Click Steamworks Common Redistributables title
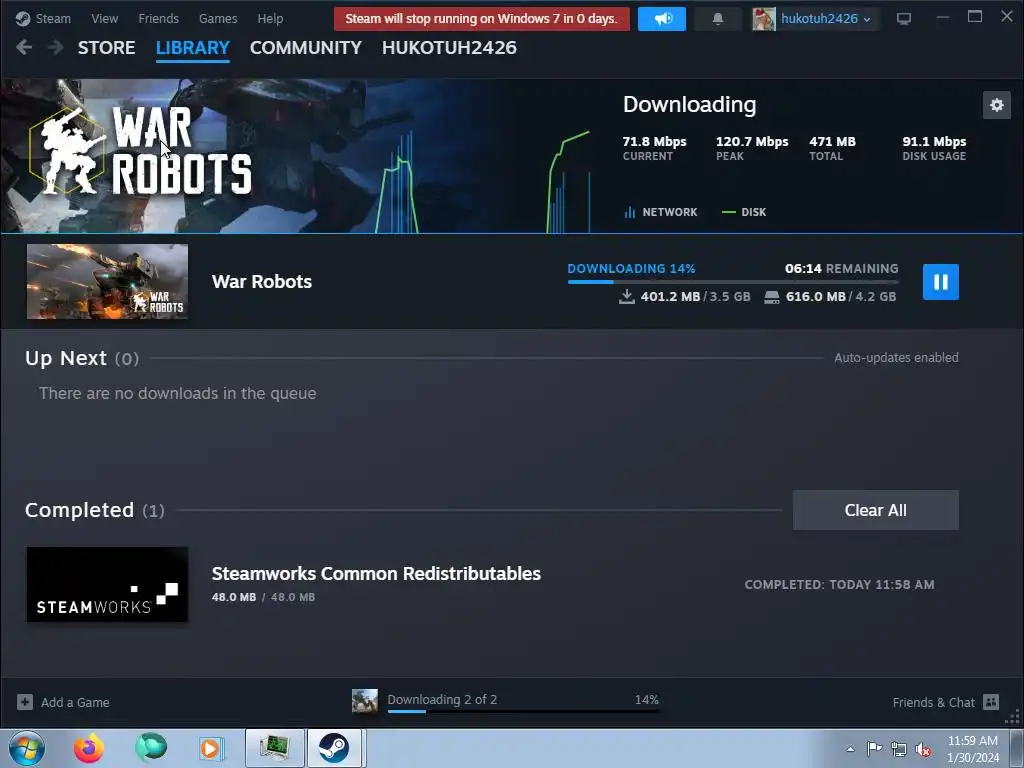 pyautogui.click(x=376, y=573)
